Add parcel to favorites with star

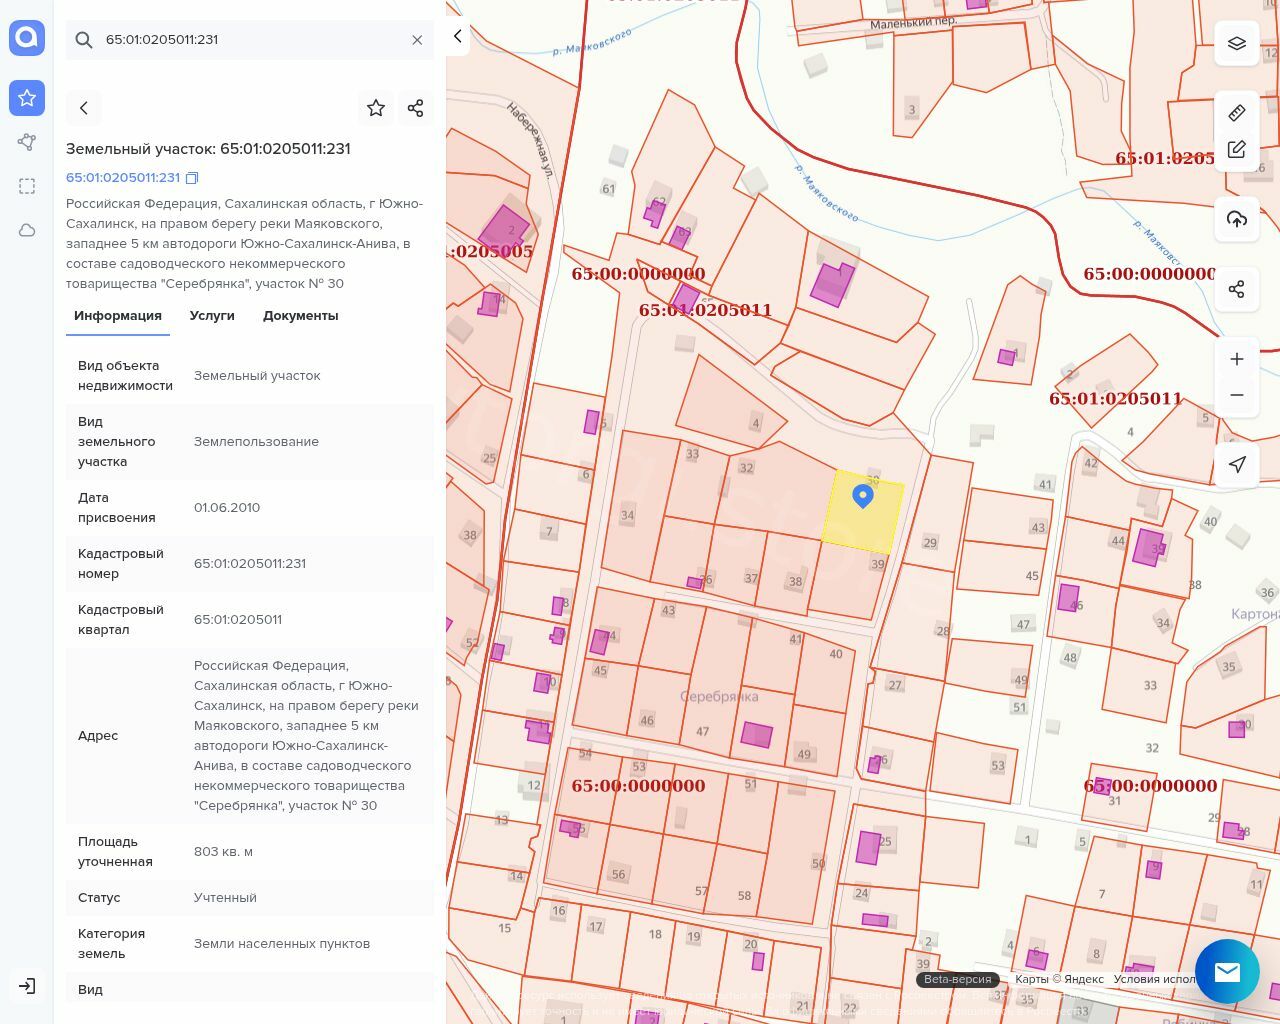376,108
